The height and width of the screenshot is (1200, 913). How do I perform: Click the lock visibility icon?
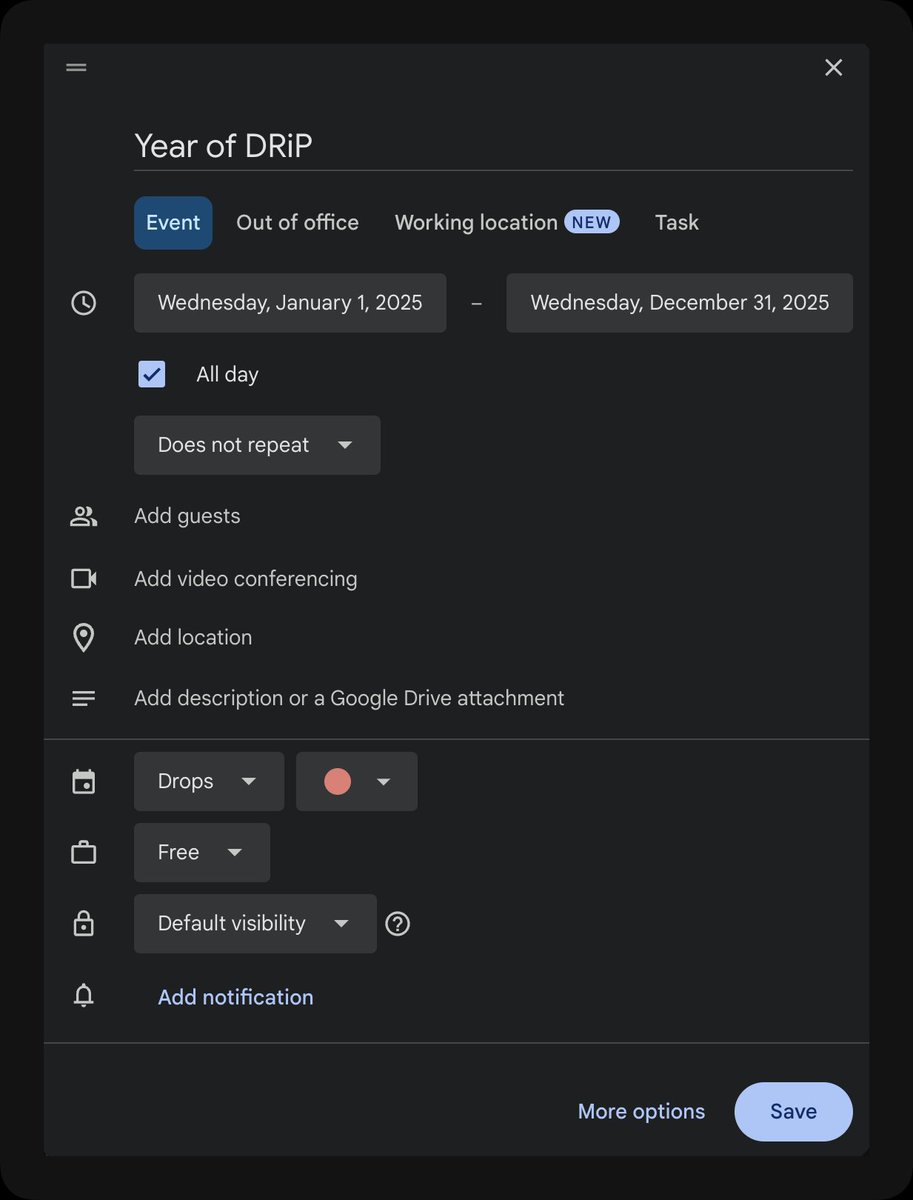click(84, 924)
